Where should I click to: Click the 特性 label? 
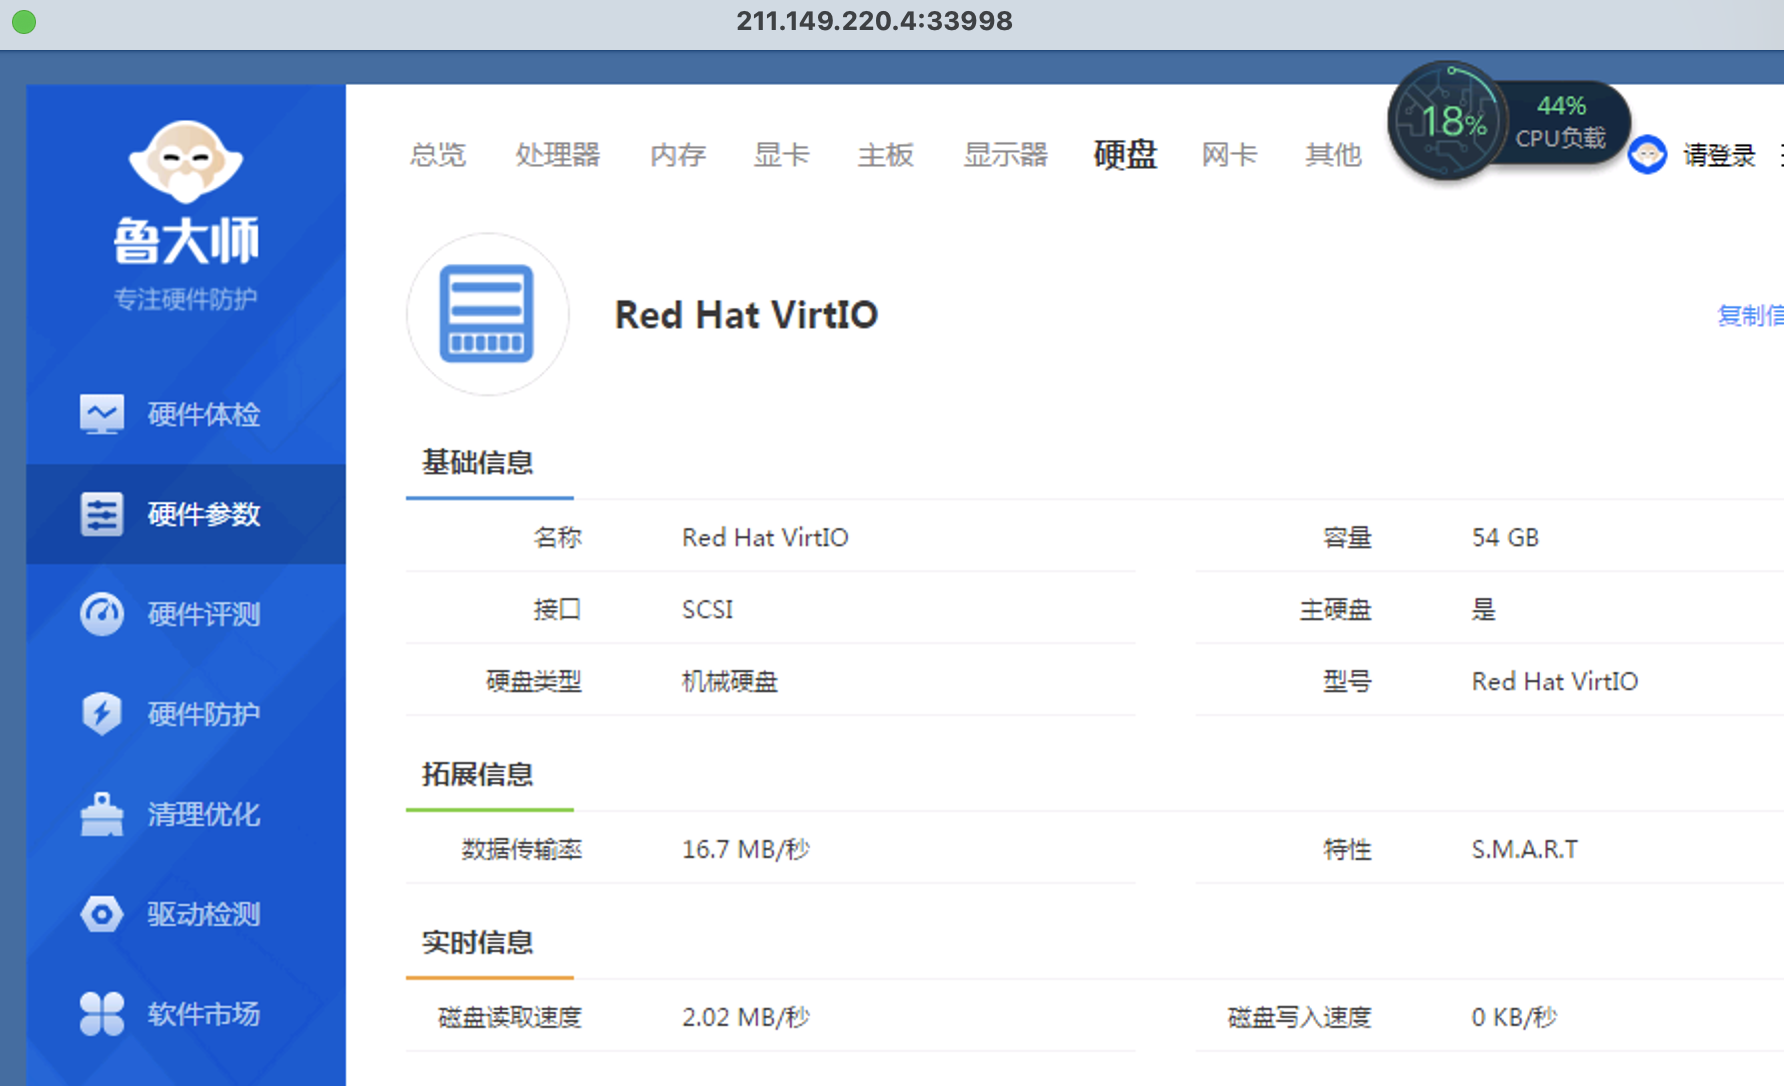click(1348, 850)
